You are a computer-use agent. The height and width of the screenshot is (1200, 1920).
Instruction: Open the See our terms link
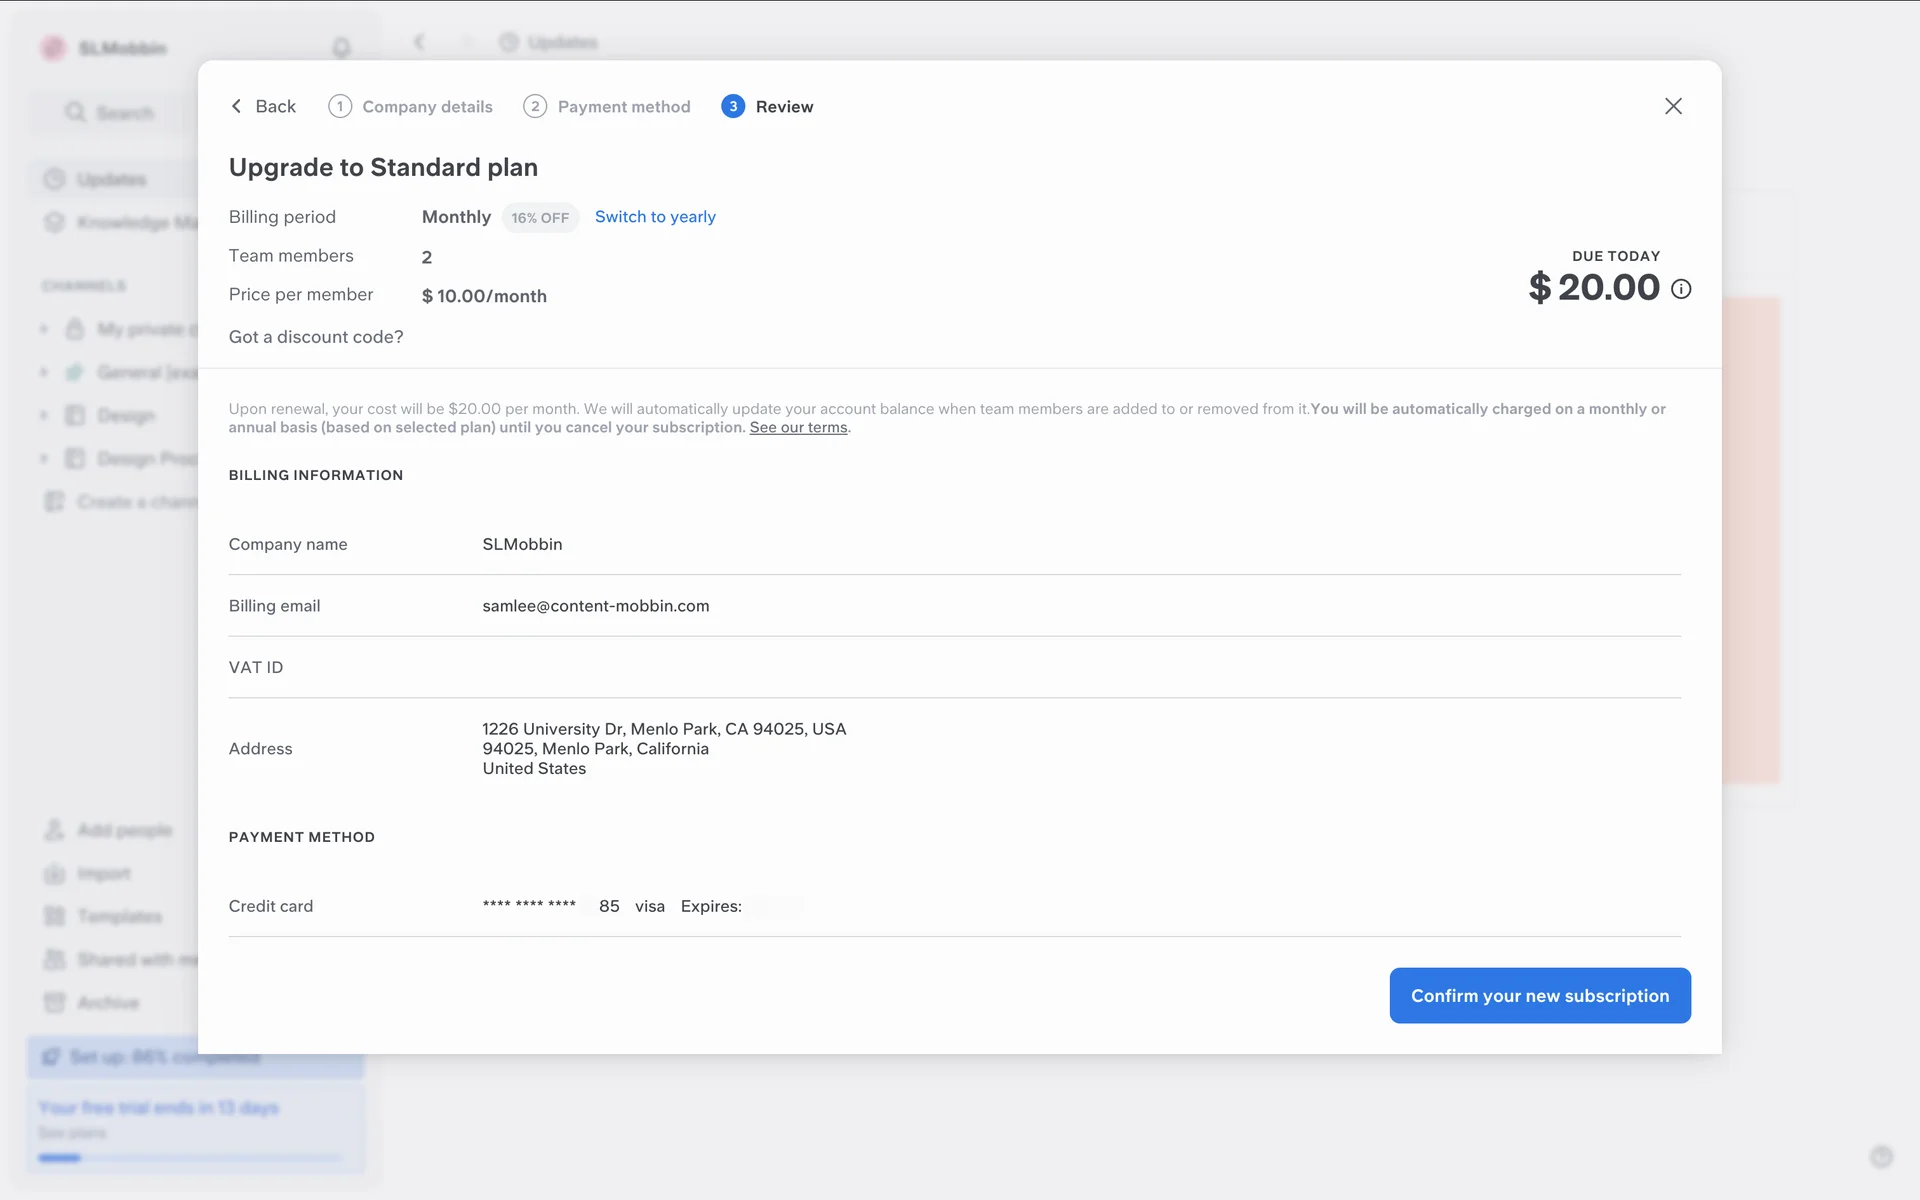click(798, 428)
